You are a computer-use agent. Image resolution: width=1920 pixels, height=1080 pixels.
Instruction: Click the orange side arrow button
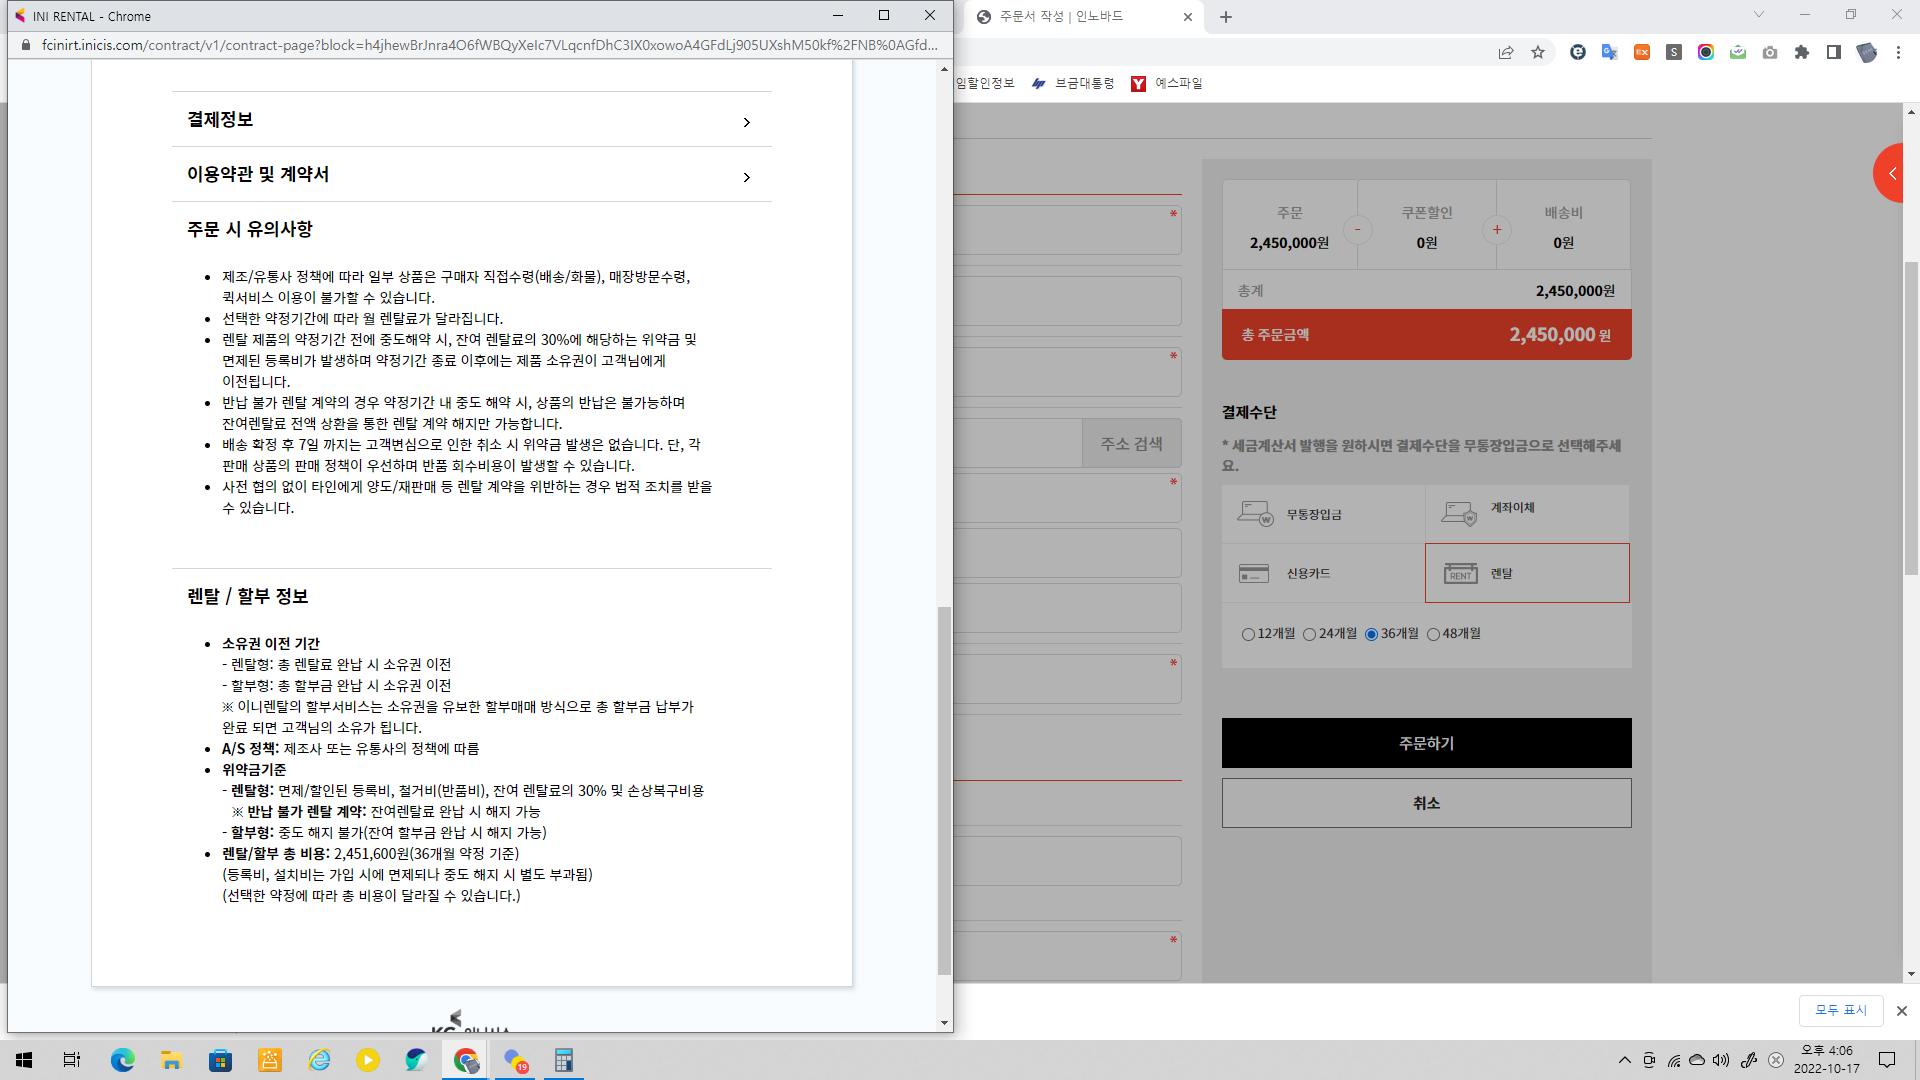click(x=1893, y=173)
